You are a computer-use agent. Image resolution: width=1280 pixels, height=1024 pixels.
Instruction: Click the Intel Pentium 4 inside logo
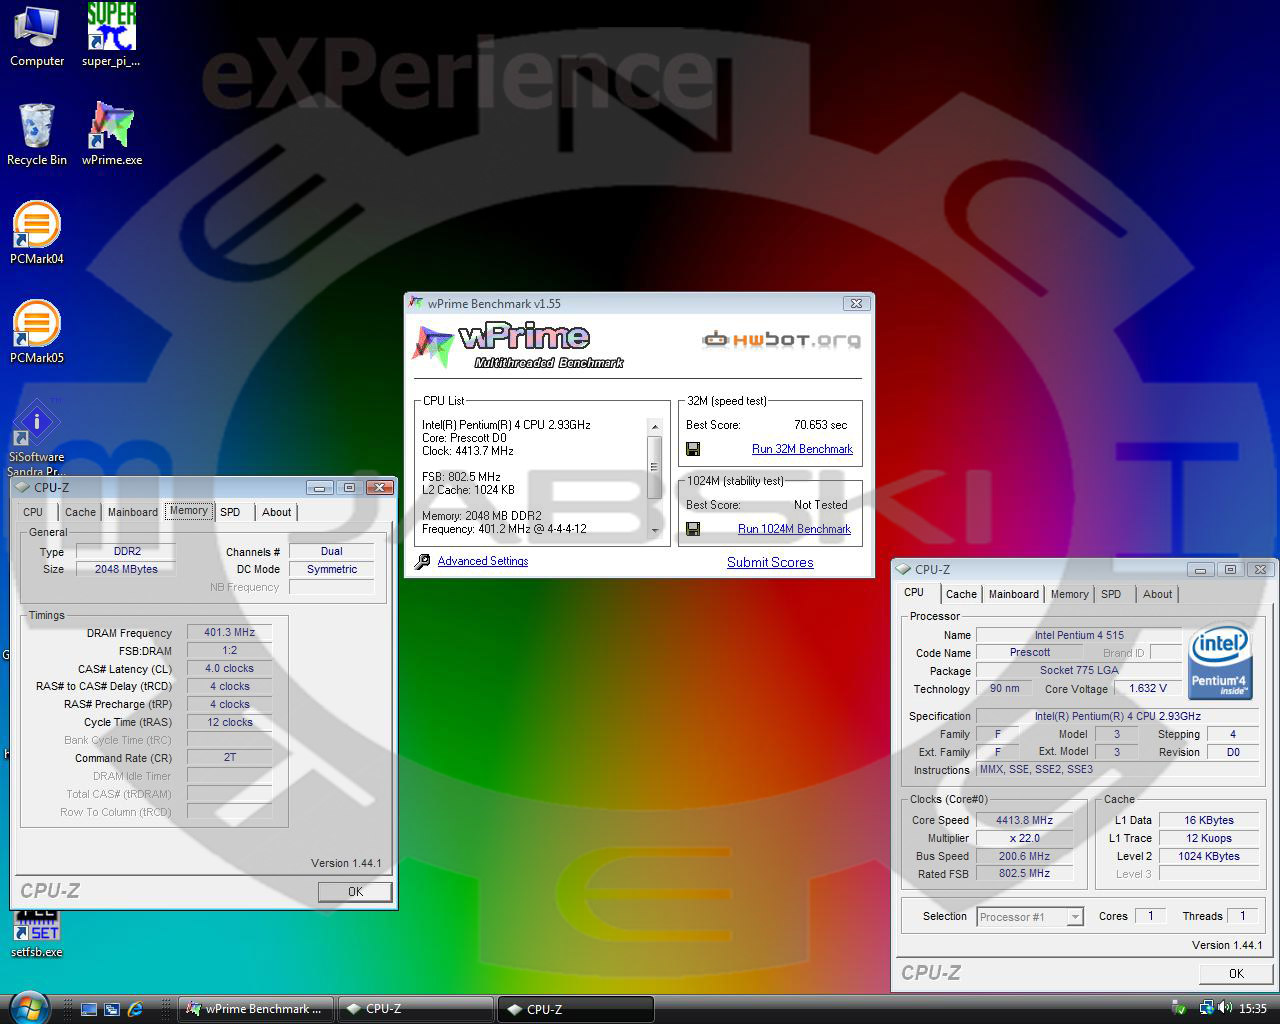pos(1219,662)
